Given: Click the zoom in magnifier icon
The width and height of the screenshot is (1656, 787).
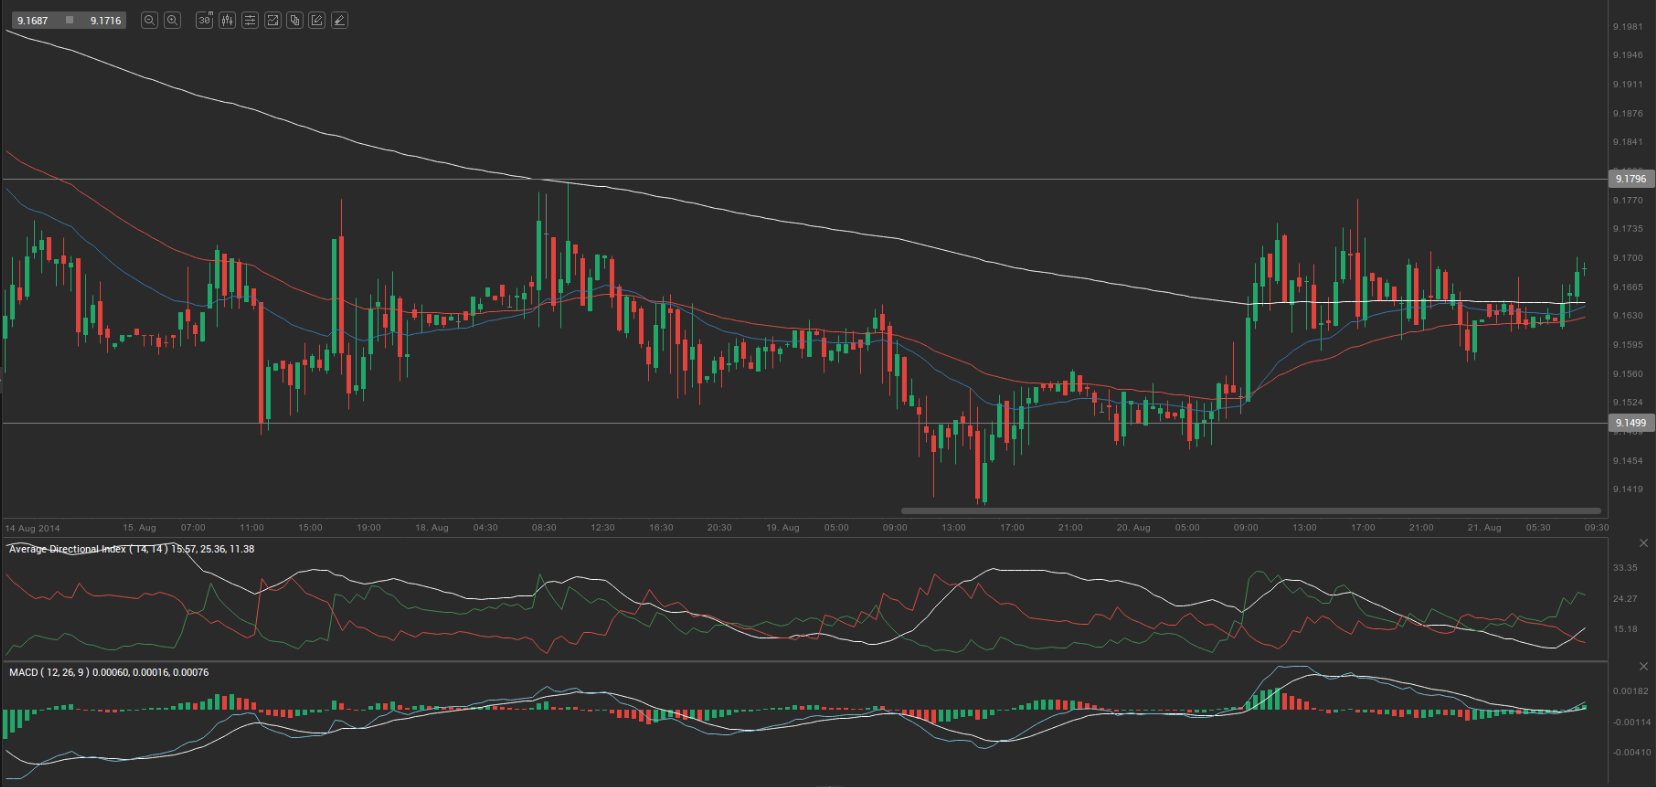Looking at the screenshot, I should coord(172,20).
